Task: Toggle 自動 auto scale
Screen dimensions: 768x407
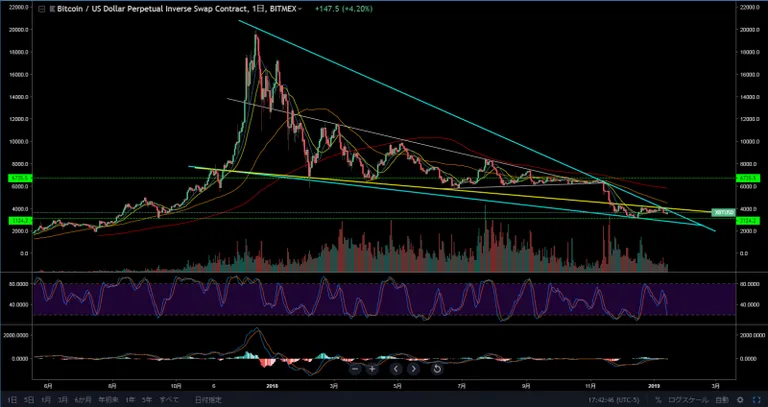Action: click(x=722, y=400)
